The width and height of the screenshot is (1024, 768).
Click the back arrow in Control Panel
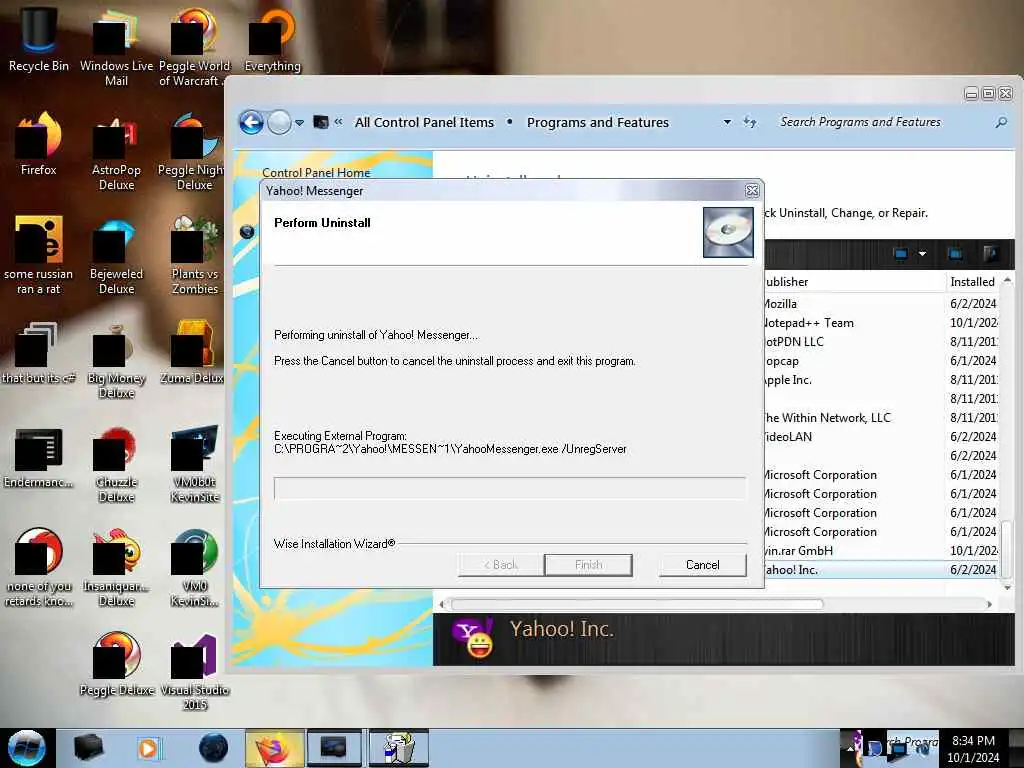(x=251, y=122)
